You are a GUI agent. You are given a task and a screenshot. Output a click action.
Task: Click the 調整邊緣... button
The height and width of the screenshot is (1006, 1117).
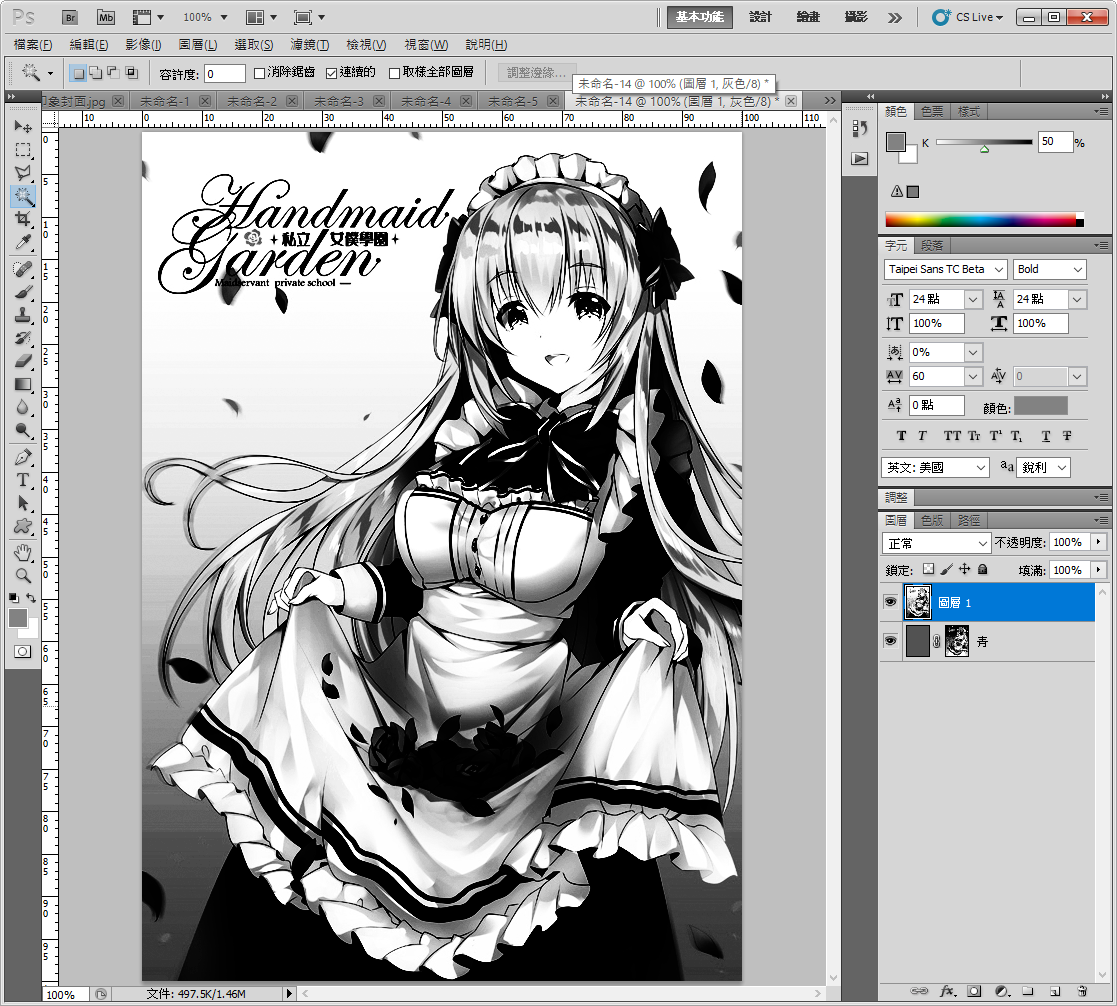click(x=536, y=73)
